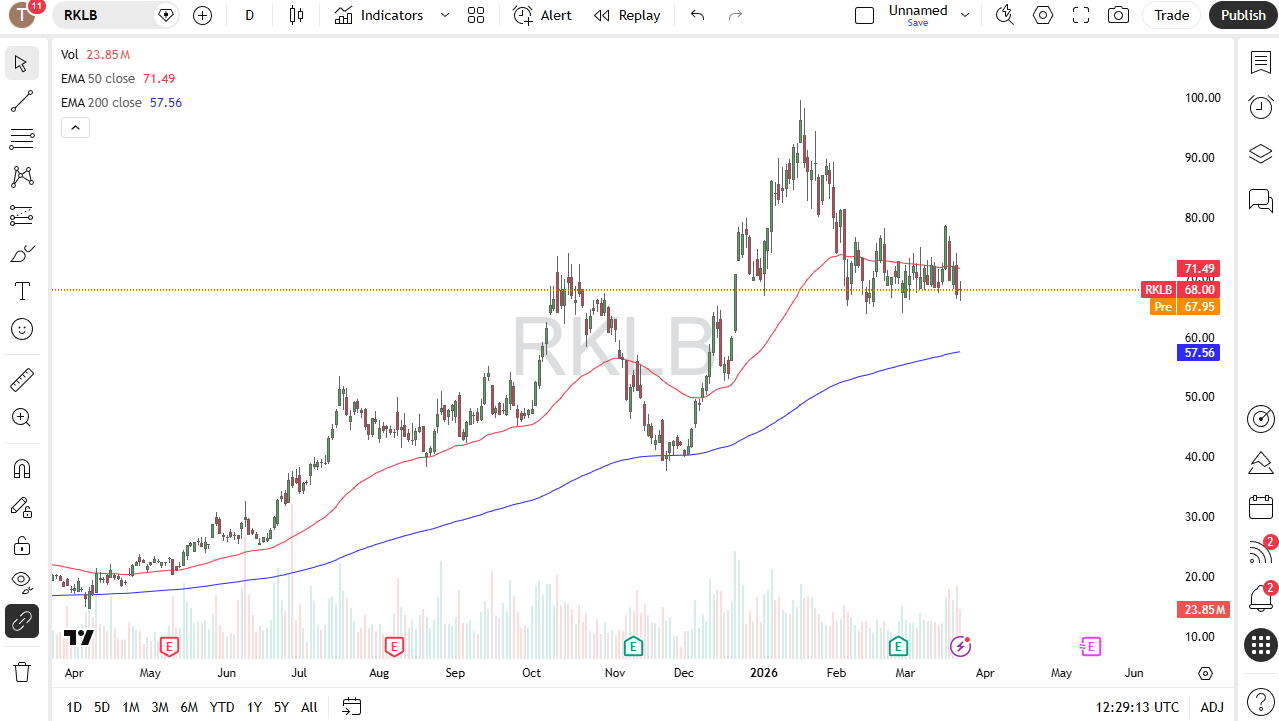1279x721 pixels.
Task: Remove objects with the trash icon
Action: pos(22,671)
